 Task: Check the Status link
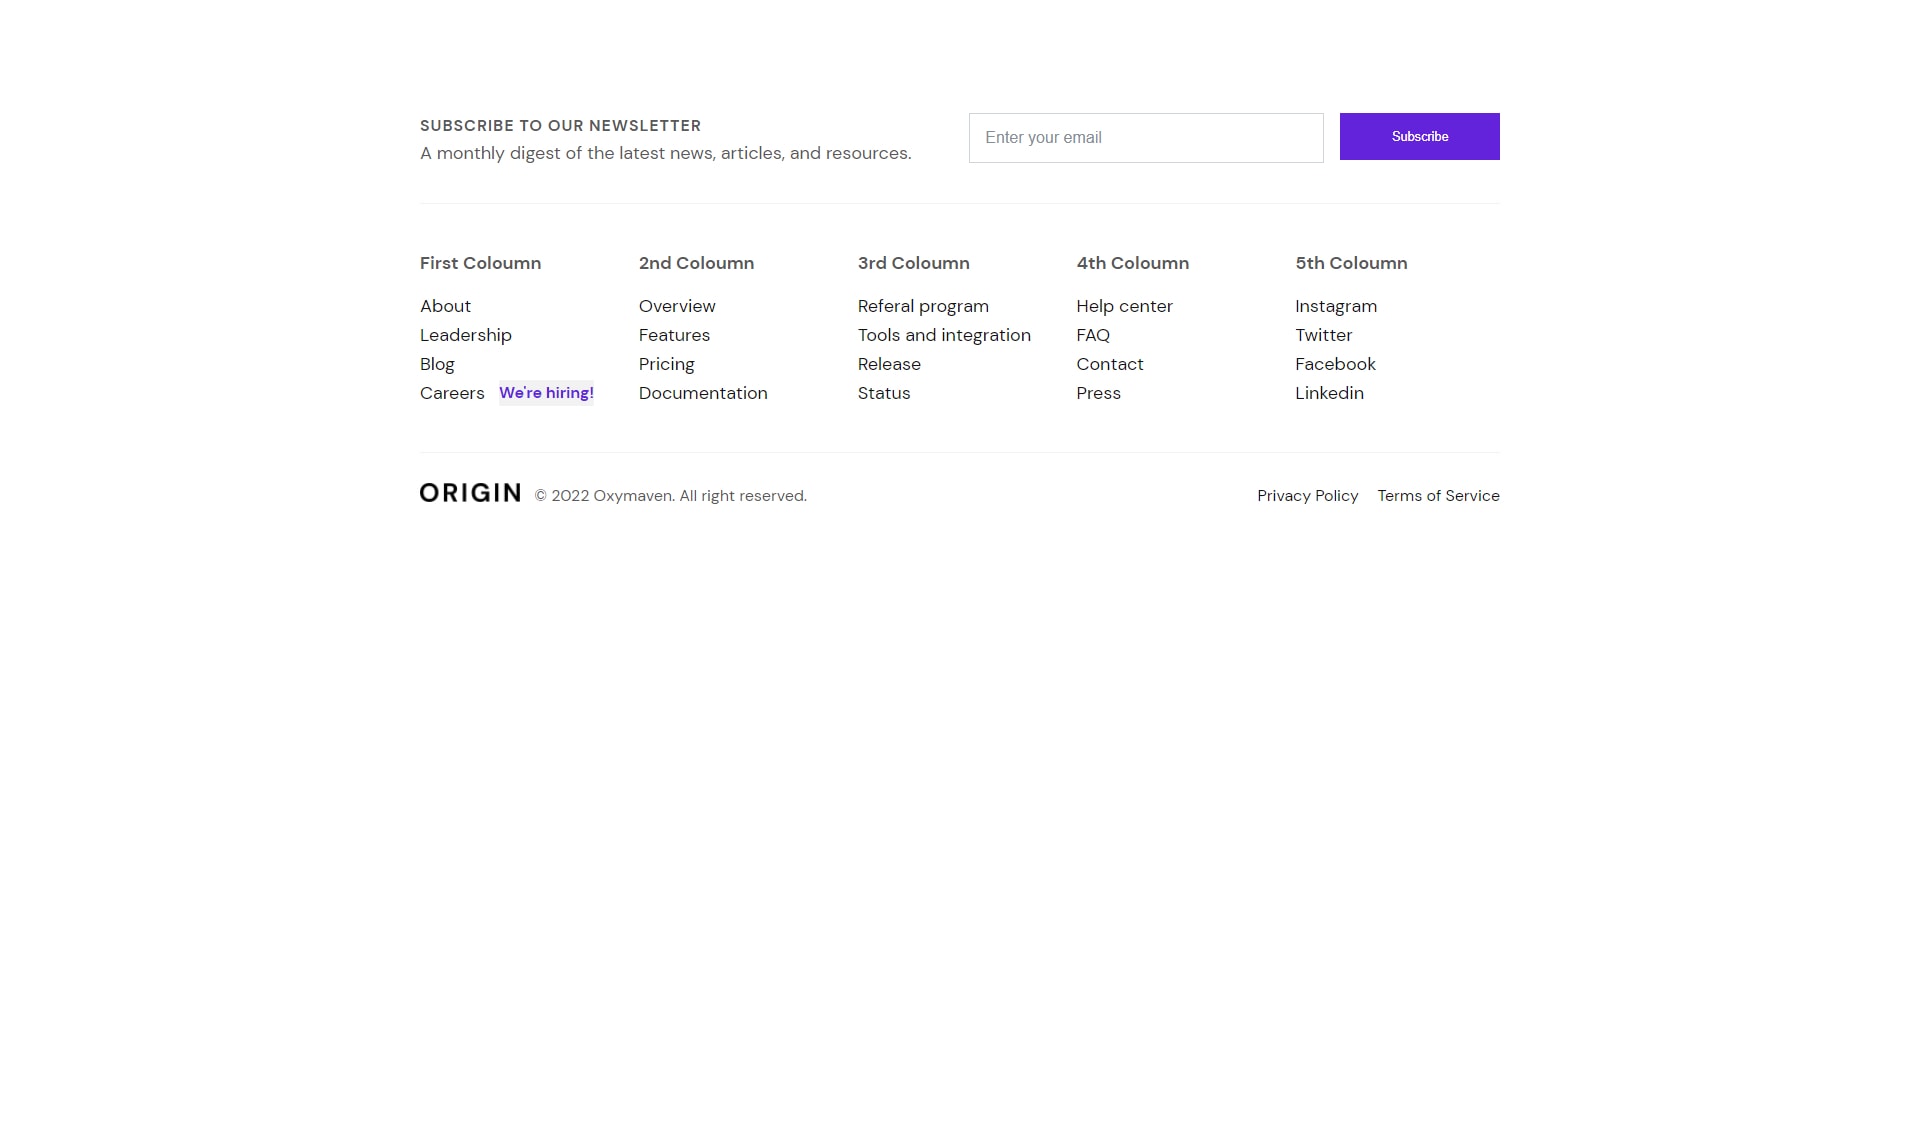884,393
